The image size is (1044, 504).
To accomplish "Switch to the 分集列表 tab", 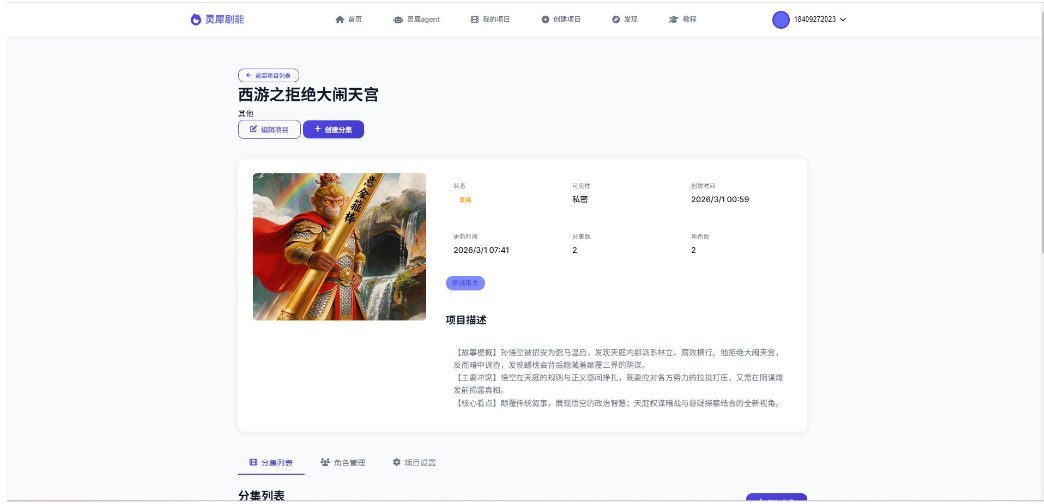I will (271, 462).
